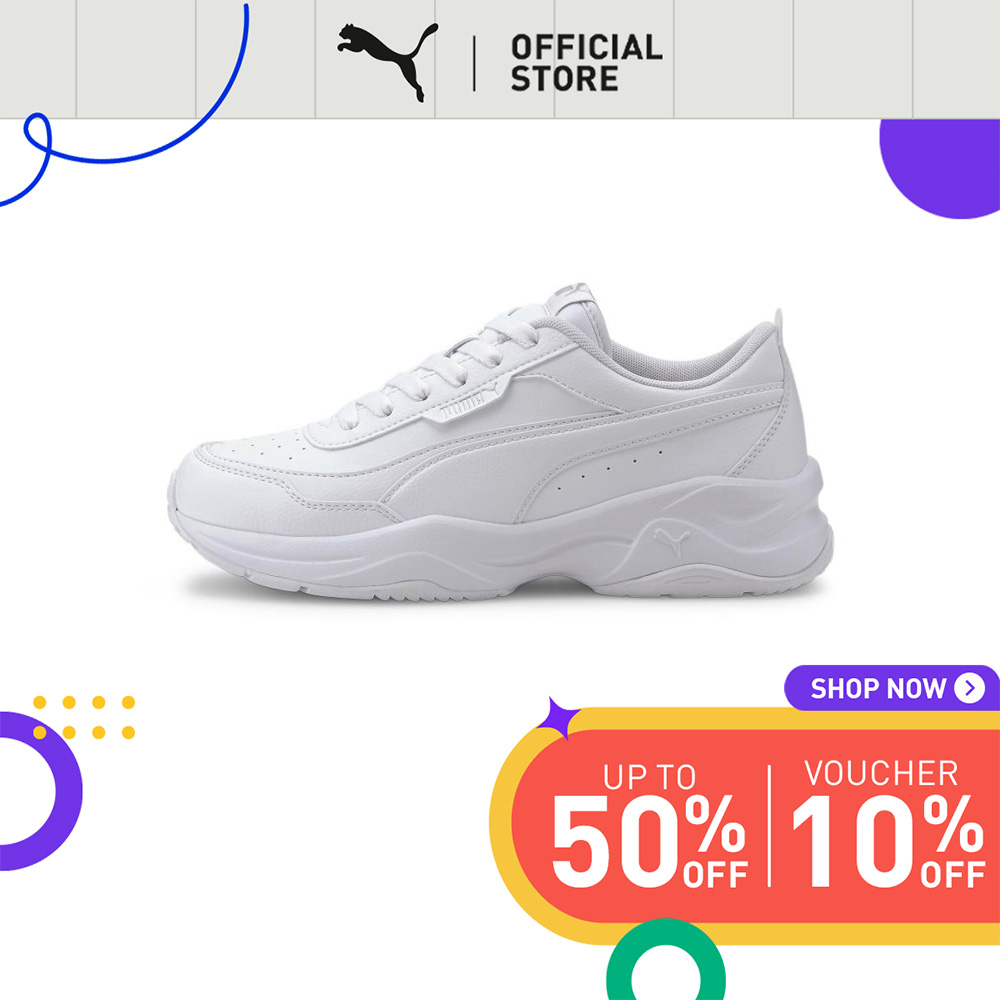Click the green ring shape at bottom

666,960
